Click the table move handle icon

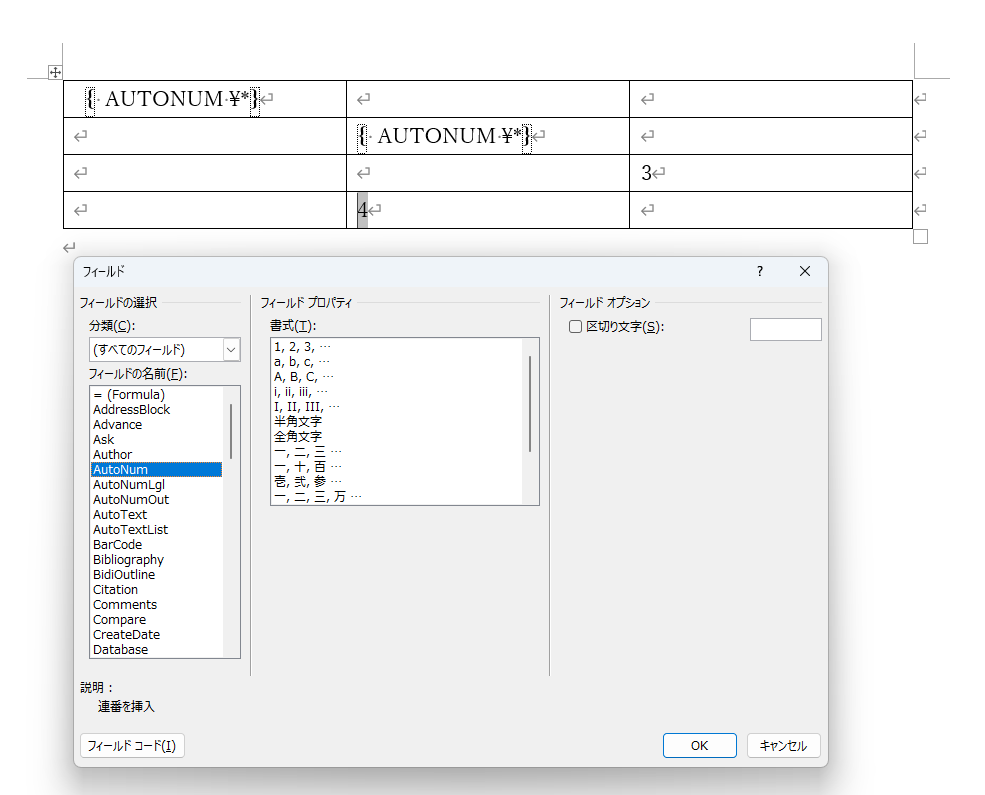click(x=56, y=72)
